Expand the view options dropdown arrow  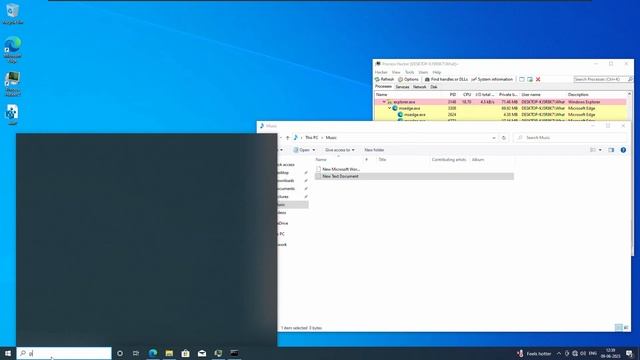coord(600,150)
